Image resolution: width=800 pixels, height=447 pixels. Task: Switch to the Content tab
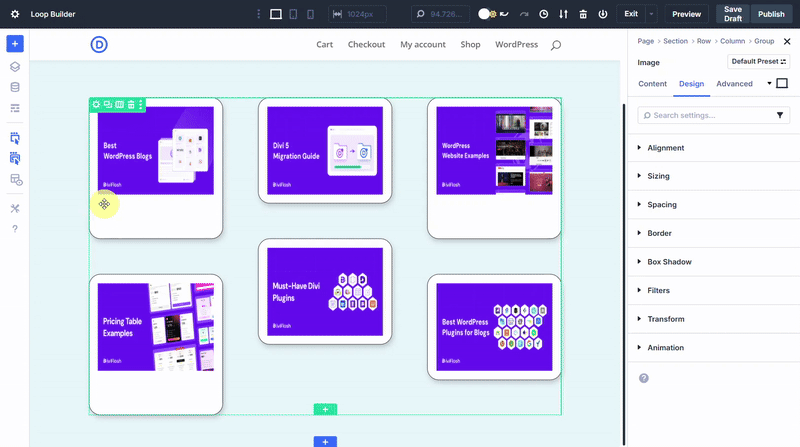click(x=653, y=84)
